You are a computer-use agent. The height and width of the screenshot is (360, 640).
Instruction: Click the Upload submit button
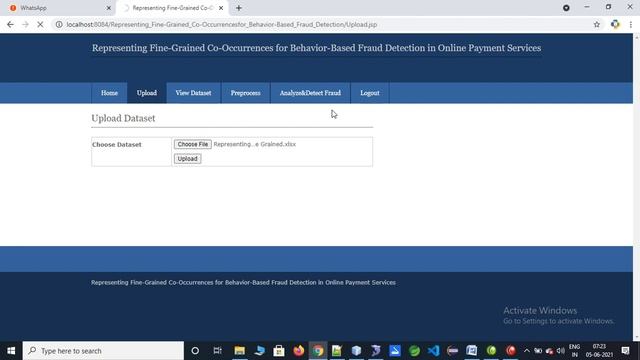pyautogui.click(x=187, y=159)
